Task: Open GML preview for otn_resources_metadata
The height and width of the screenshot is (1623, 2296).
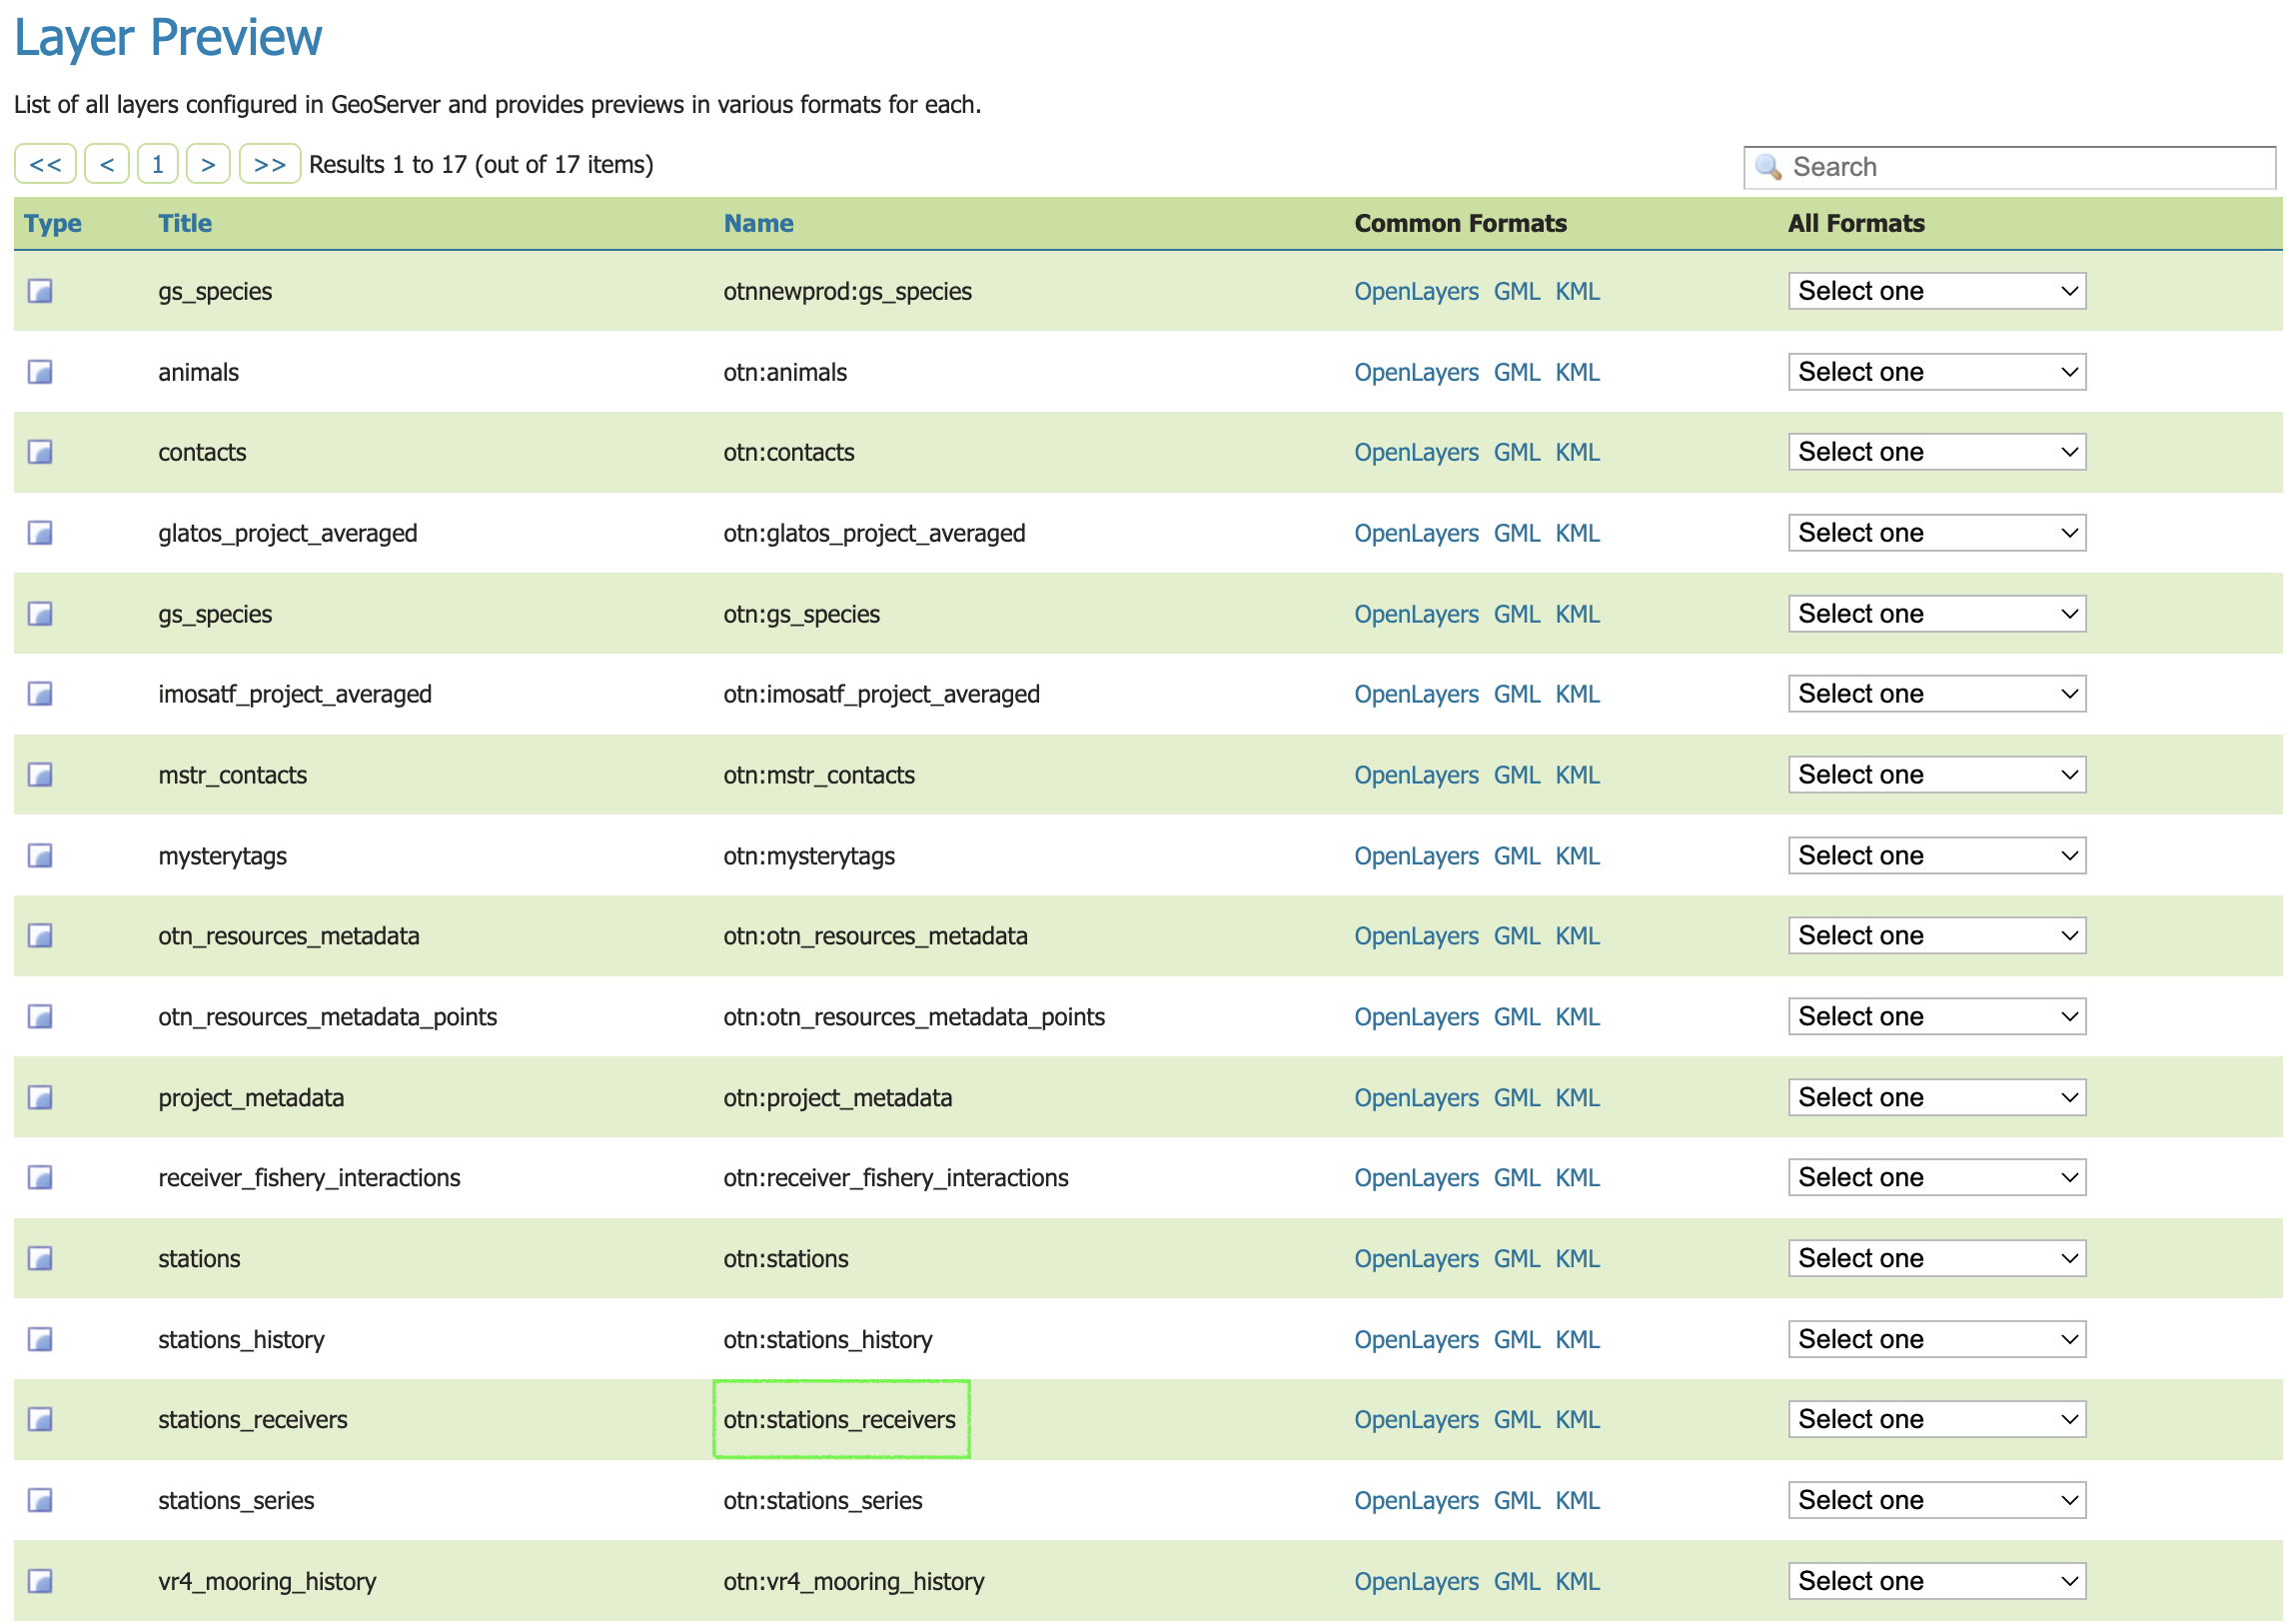Action: coord(1516,936)
